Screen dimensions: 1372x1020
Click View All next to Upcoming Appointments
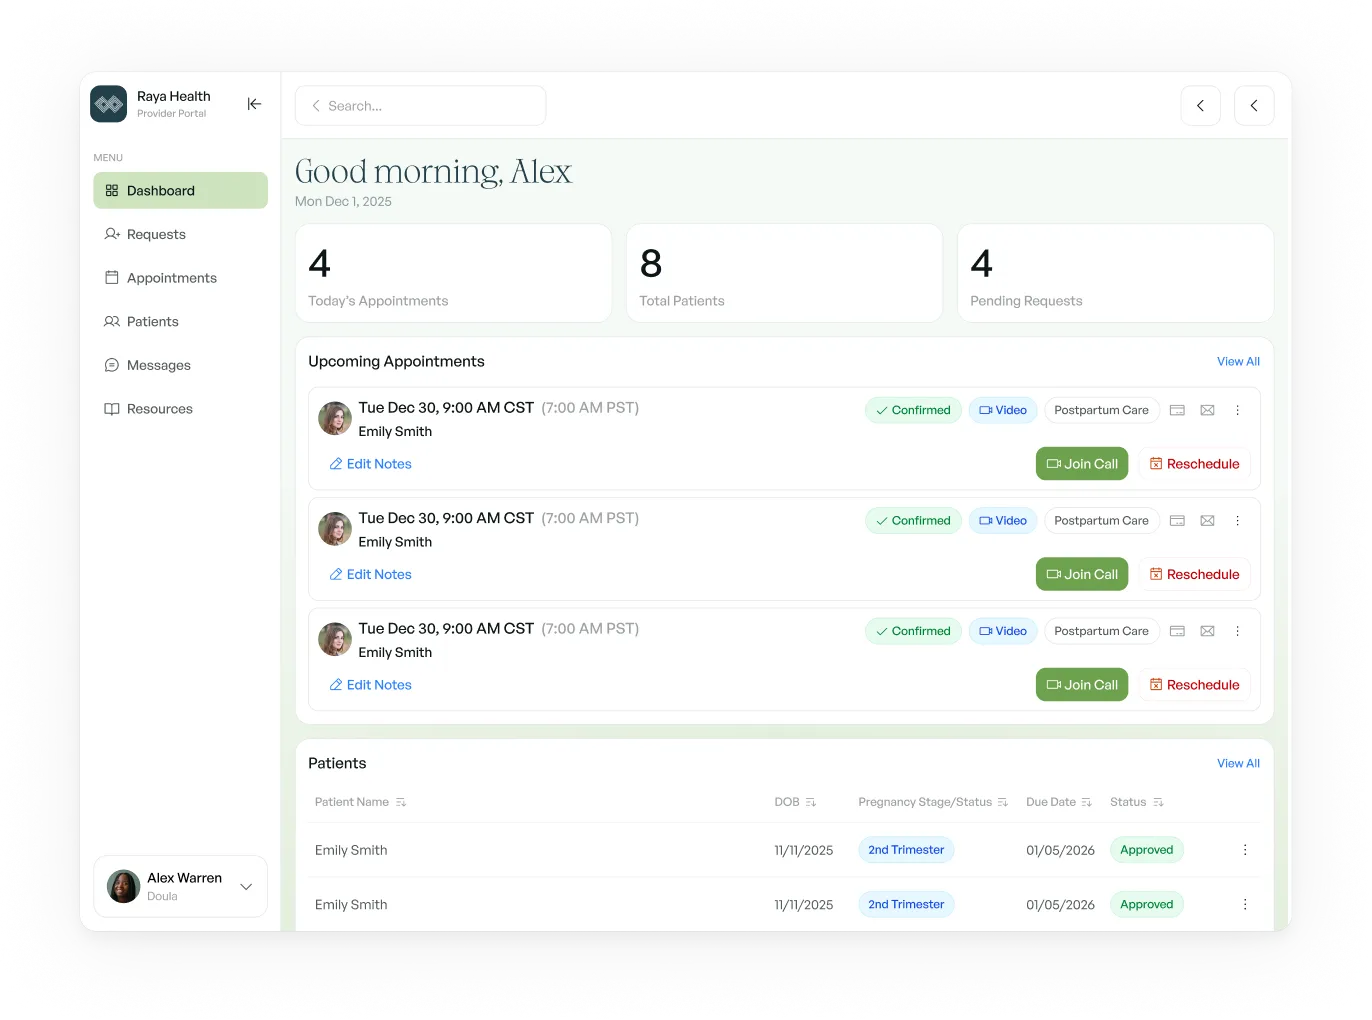click(1238, 361)
